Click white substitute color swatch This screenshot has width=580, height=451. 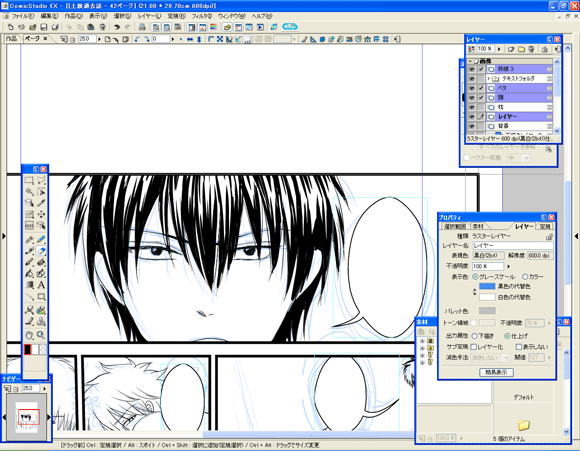487,297
